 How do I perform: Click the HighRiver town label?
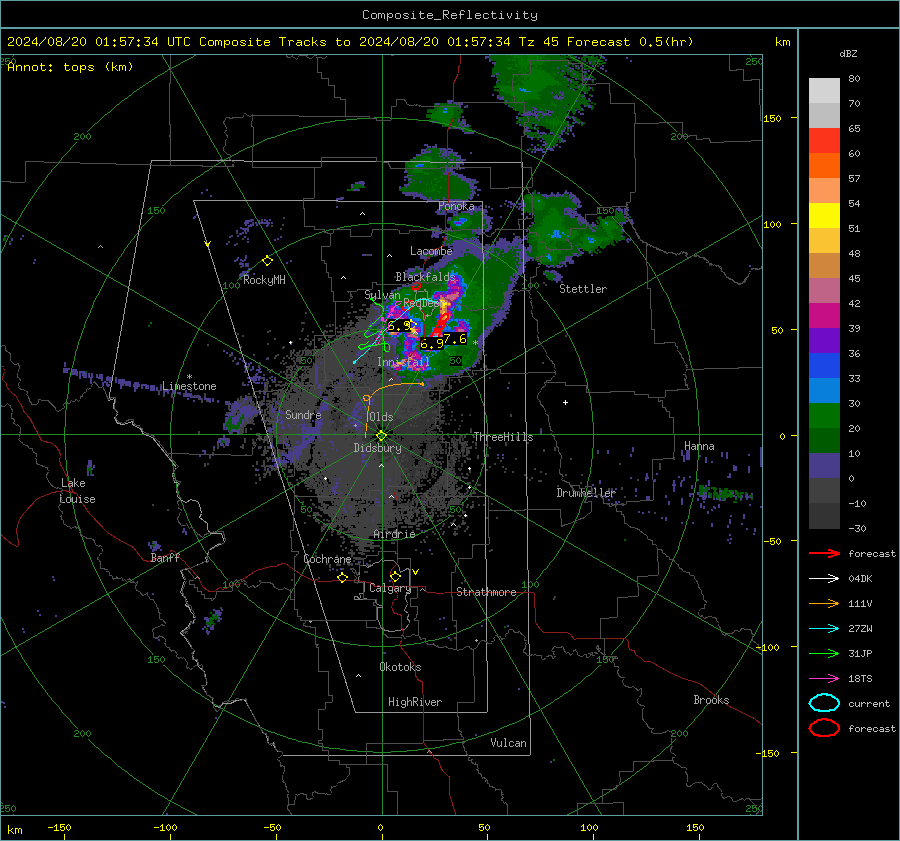pyautogui.click(x=415, y=702)
